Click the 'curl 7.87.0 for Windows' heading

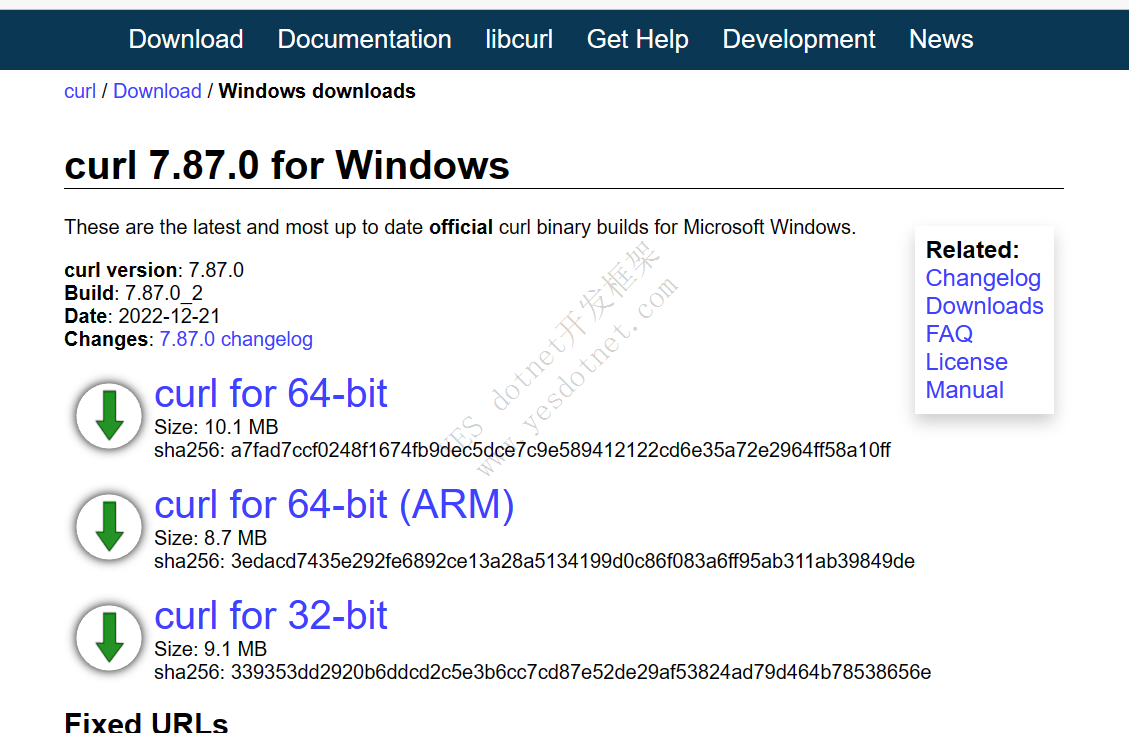[287, 166]
